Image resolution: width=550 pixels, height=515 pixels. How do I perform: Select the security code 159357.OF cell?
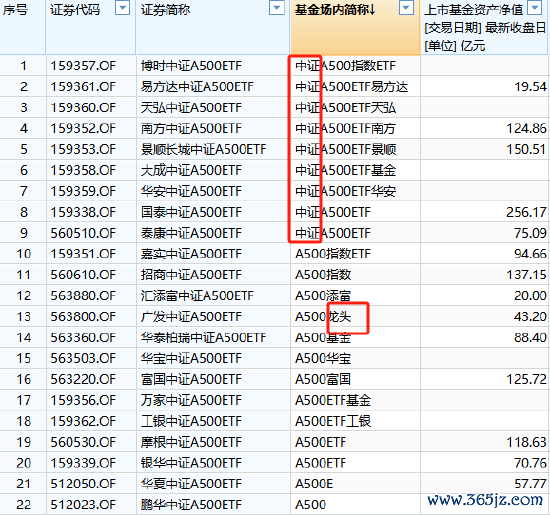(91, 66)
